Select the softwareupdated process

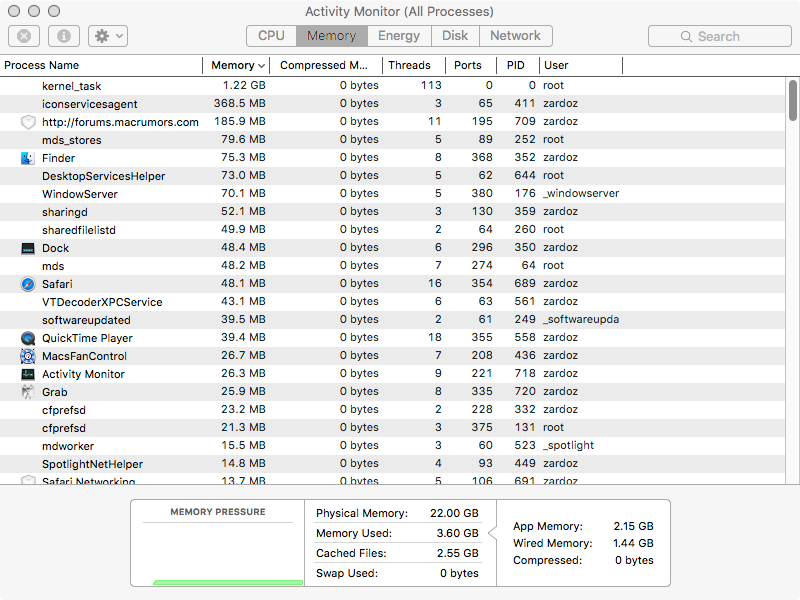point(392,320)
